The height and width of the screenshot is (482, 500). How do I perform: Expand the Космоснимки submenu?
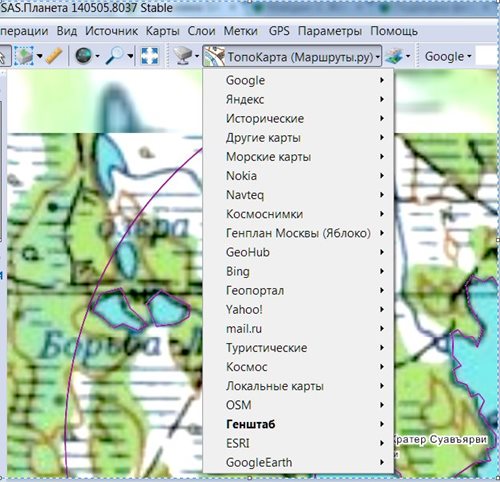coord(298,214)
